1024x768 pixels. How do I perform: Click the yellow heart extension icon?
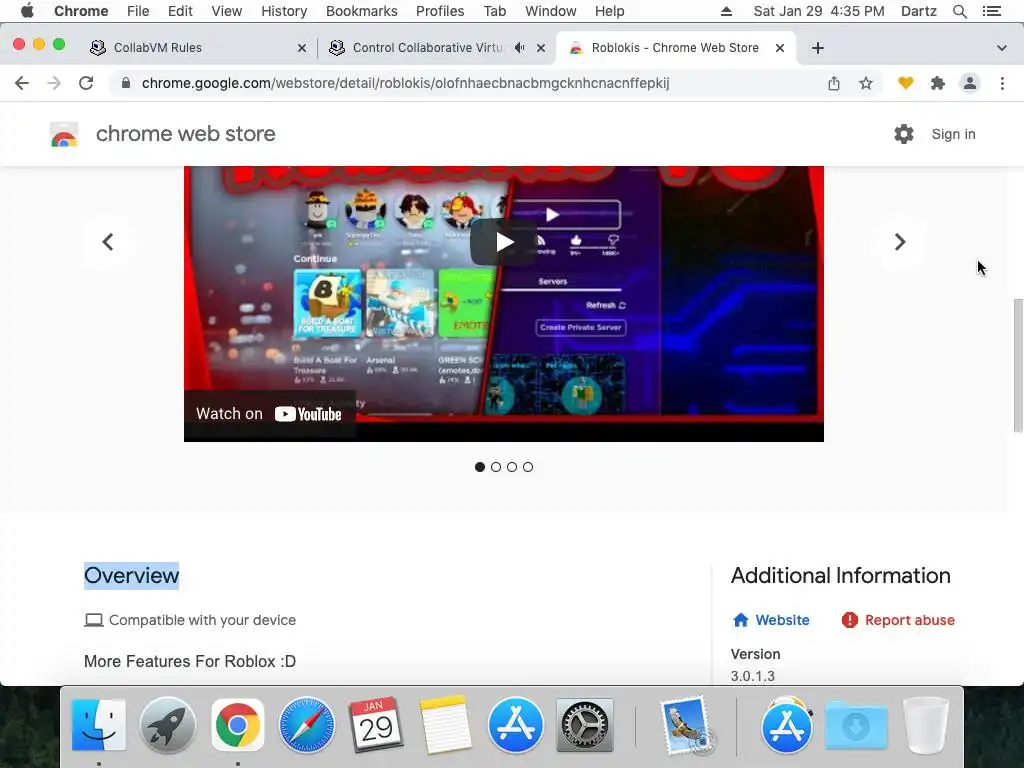906,83
